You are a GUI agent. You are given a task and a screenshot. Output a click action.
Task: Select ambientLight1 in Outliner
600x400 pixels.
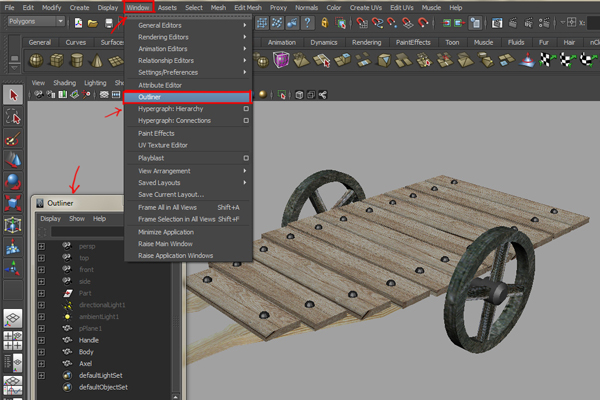click(x=99, y=317)
